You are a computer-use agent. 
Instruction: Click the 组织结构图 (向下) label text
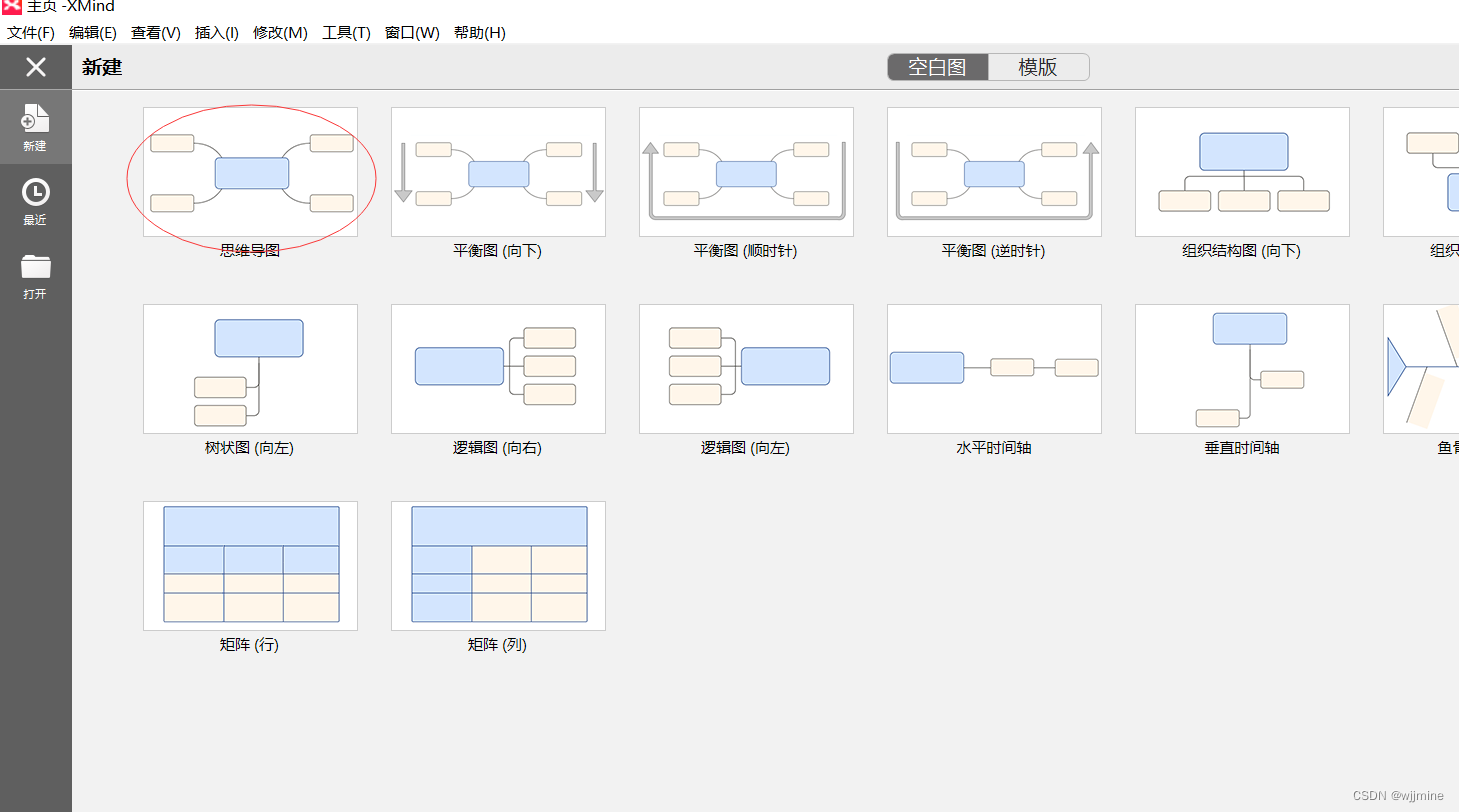click(1242, 251)
